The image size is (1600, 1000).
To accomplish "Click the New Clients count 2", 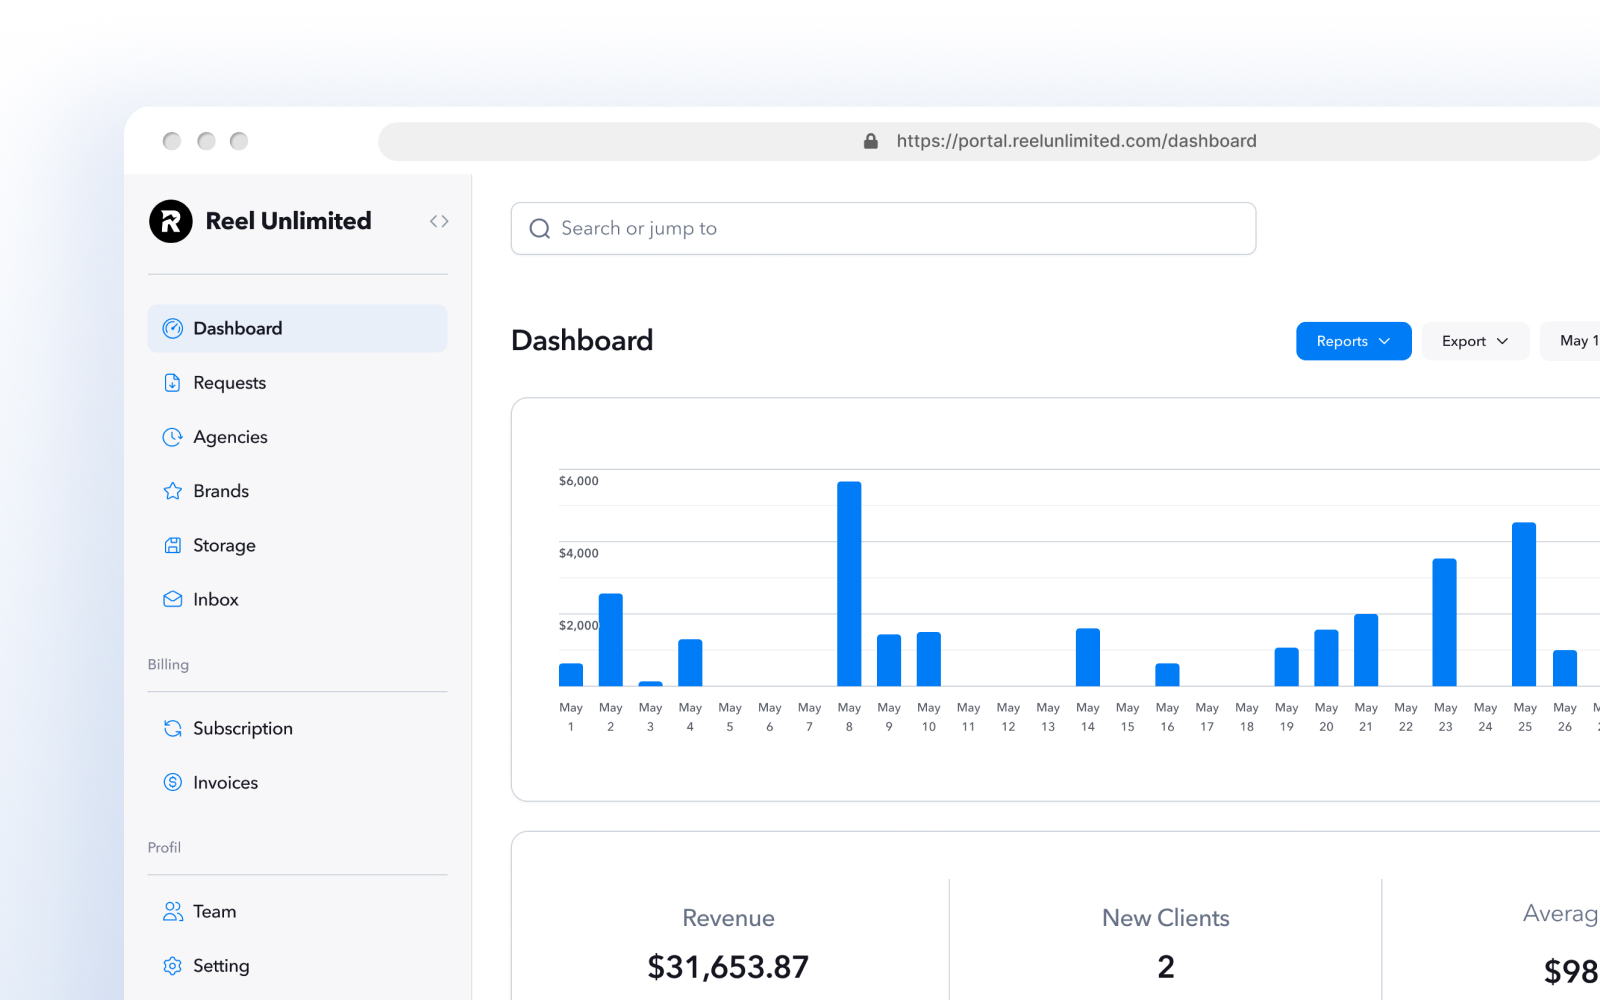I will click(x=1166, y=967).
